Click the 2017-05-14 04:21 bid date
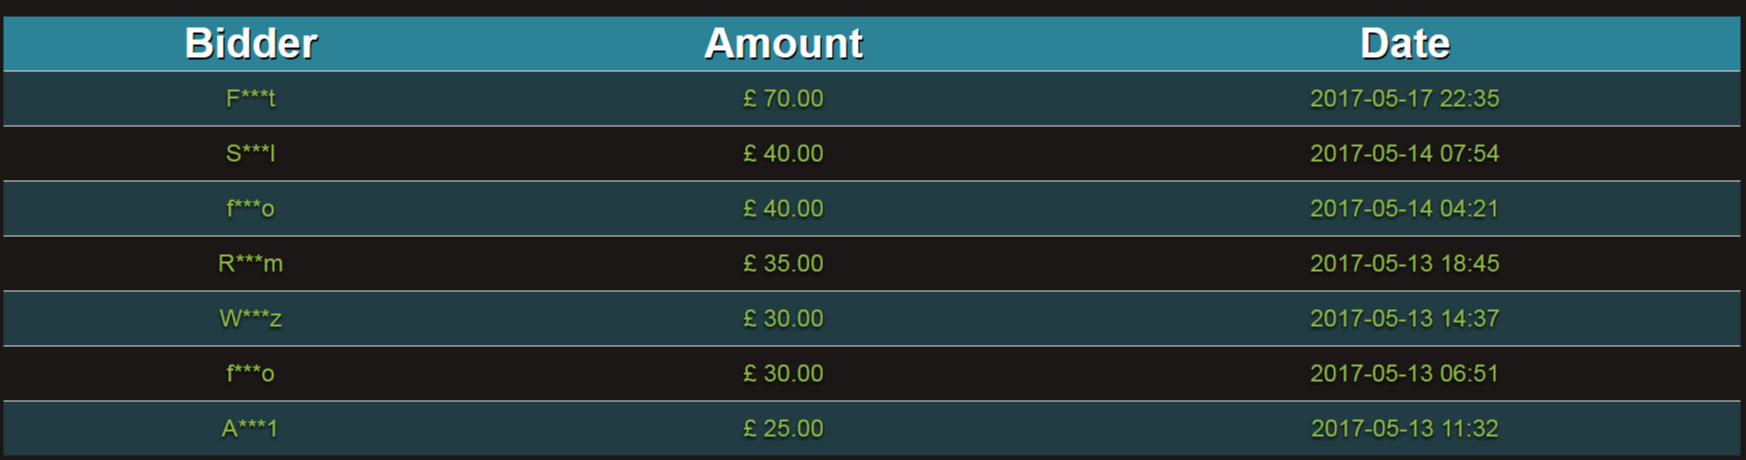 point(1404,209)
